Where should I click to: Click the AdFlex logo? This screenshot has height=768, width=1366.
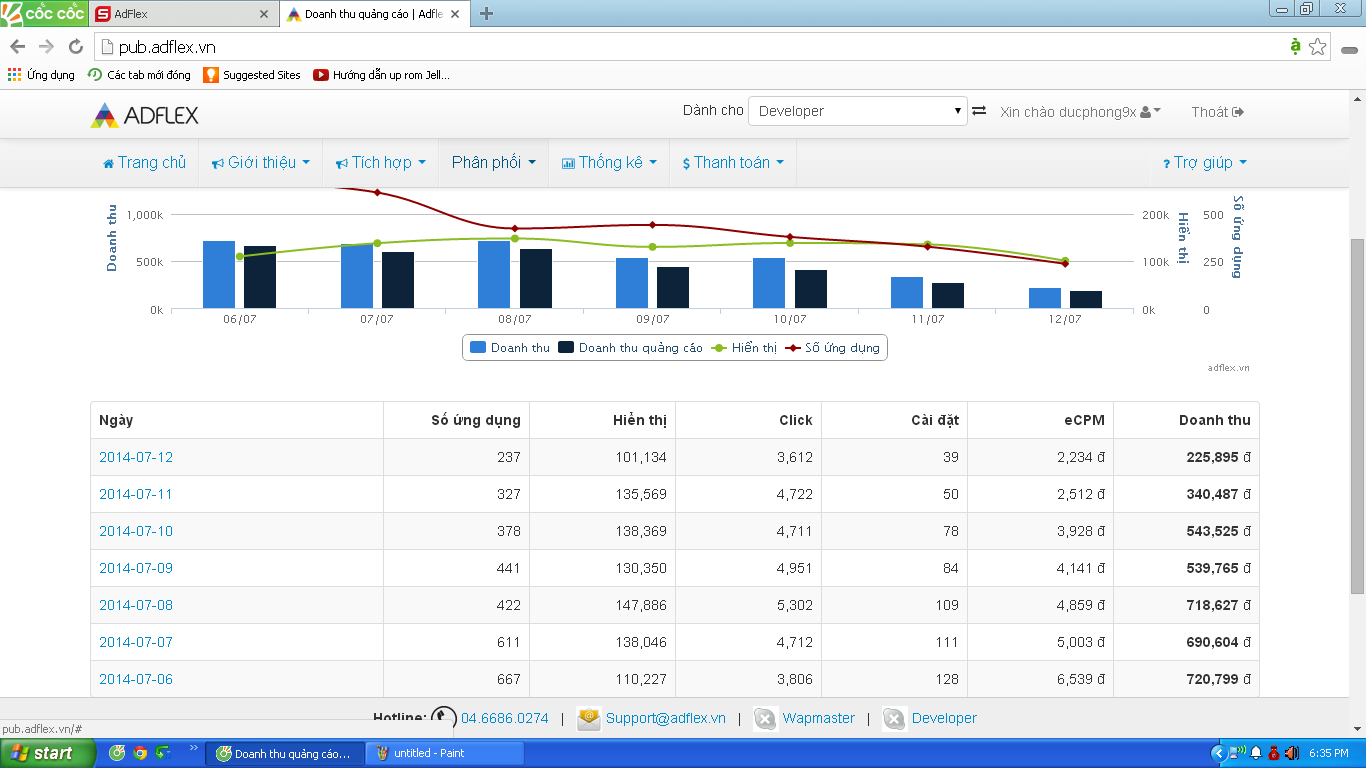[x=145, y=115]
